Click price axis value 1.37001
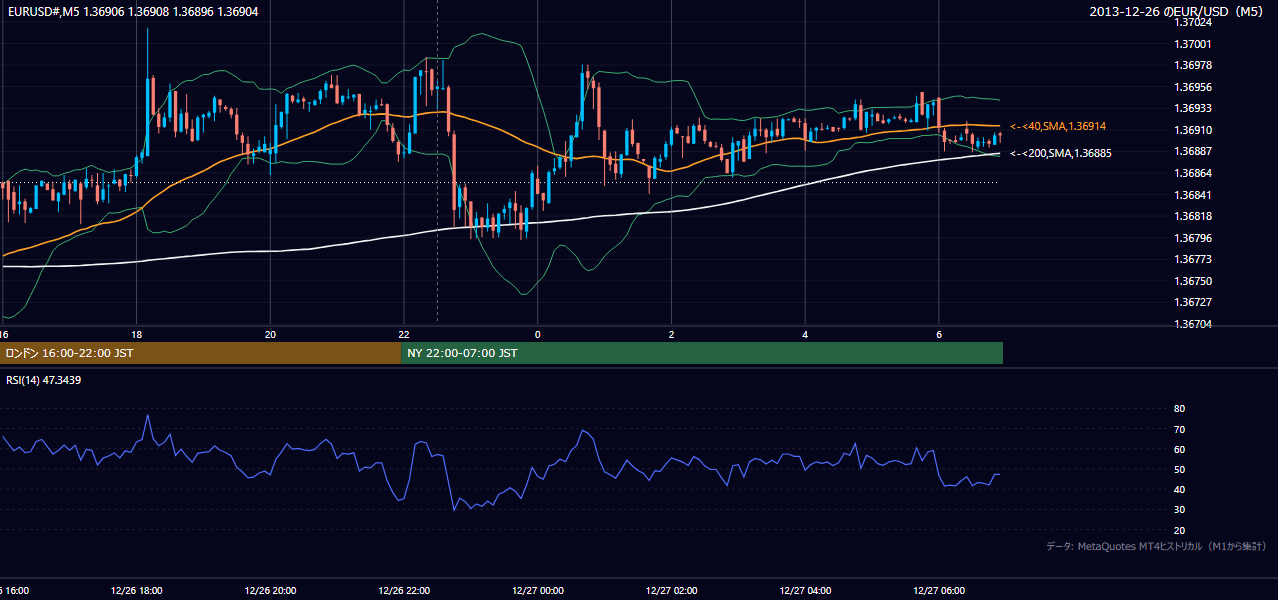The image size is (1278, 600). click(1193, 44)
